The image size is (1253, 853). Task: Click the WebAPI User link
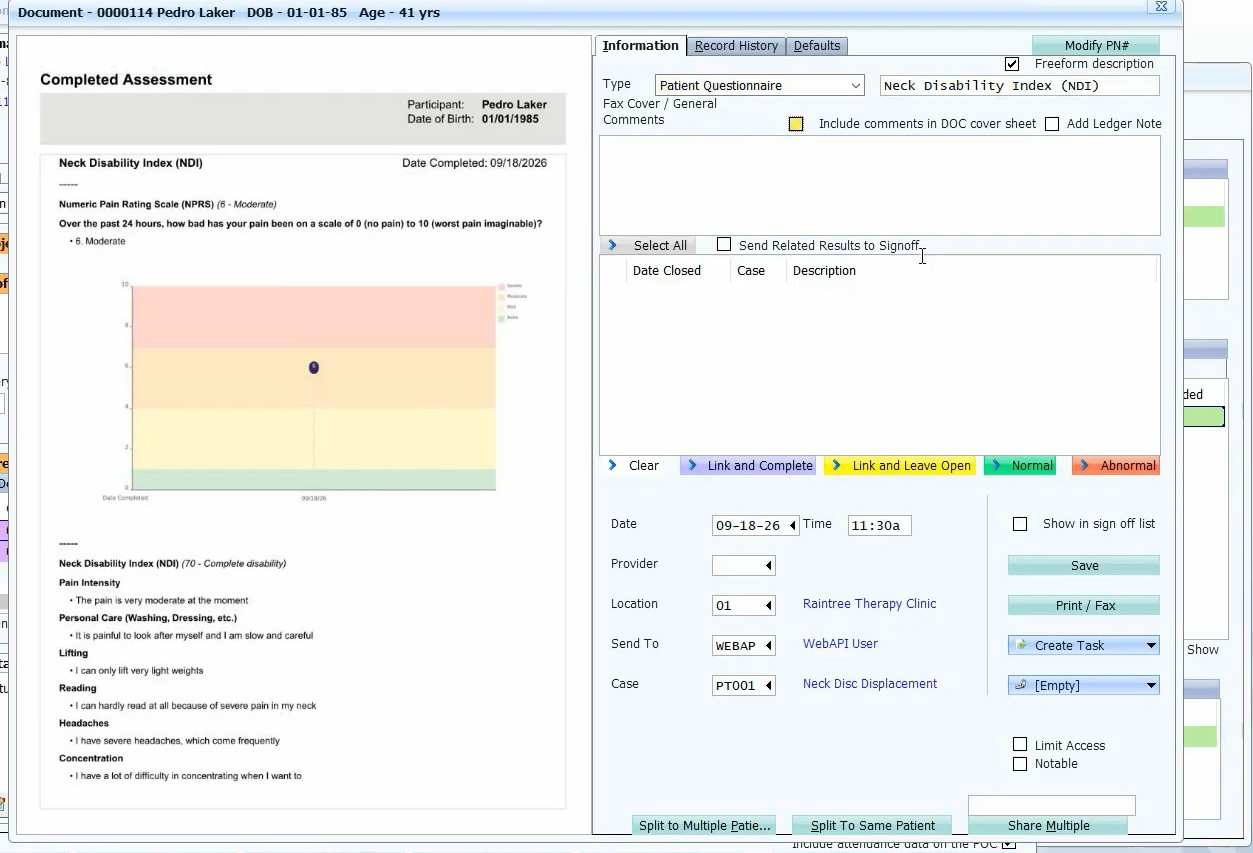pos(840,644)
